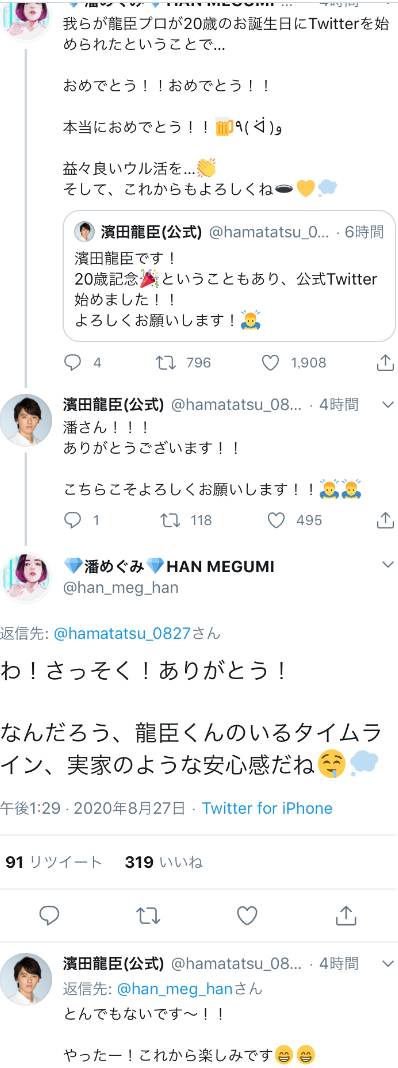Share the main tweet with share icon

(x=346, y=915)
